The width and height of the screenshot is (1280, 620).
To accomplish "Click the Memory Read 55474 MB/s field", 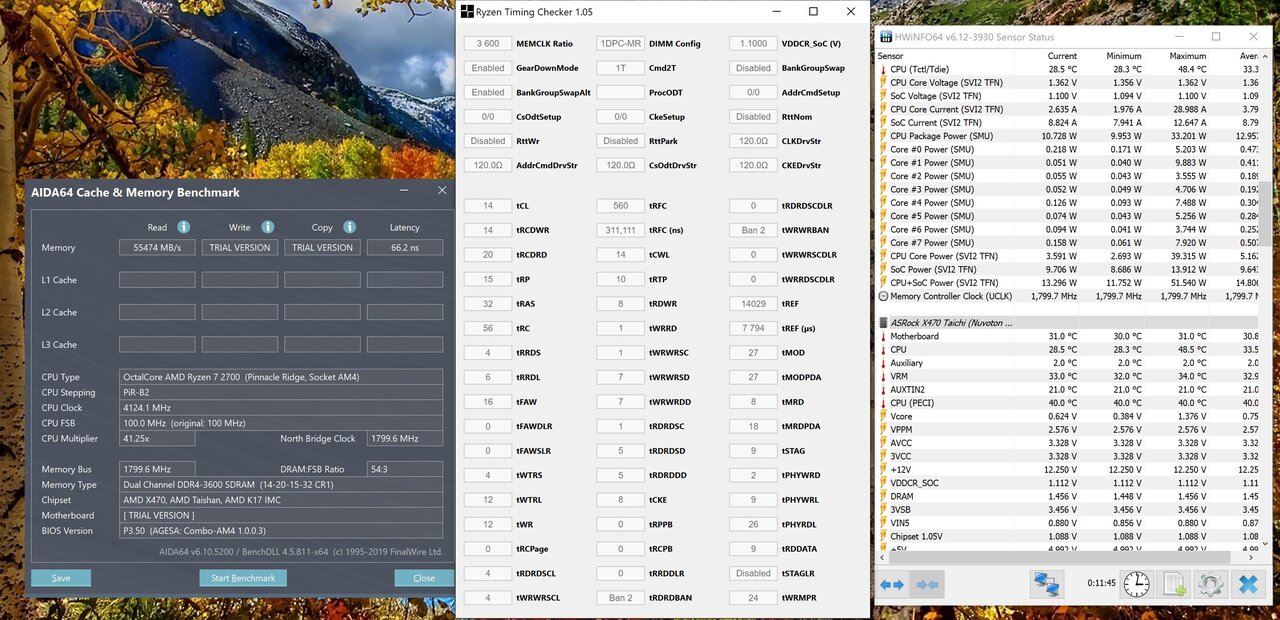I will 157,247.
